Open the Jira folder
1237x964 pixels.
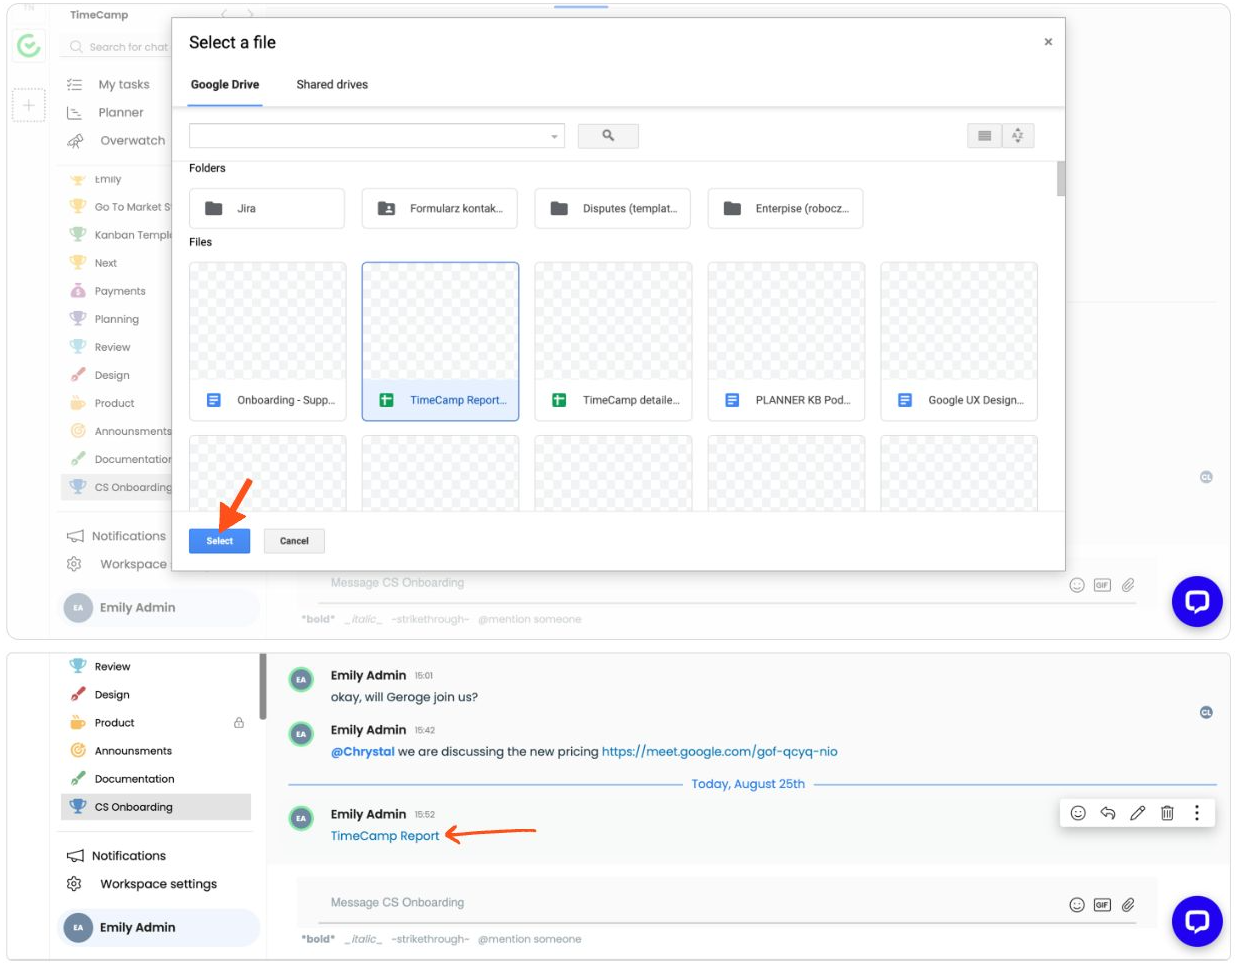coord(267,208)
